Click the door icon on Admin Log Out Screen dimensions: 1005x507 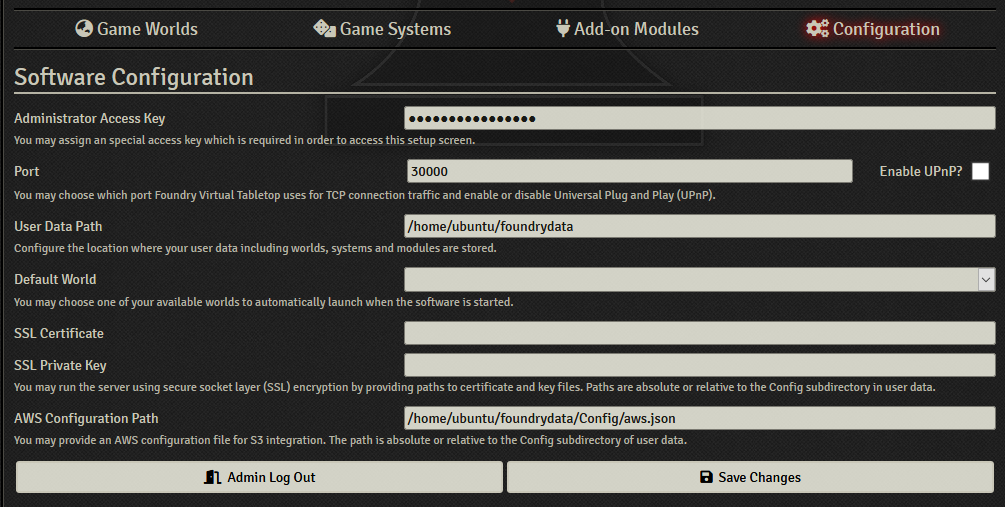212,477
